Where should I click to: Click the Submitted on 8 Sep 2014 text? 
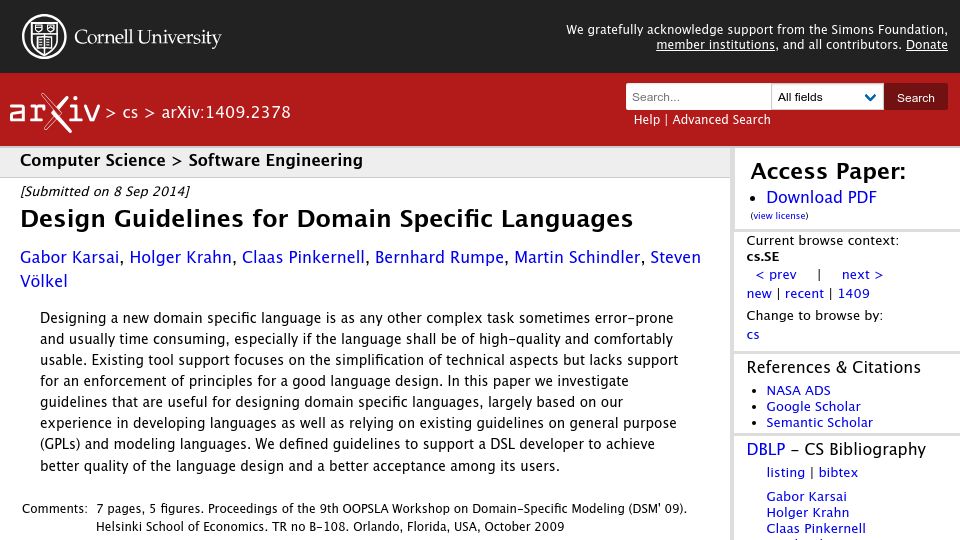105,191
